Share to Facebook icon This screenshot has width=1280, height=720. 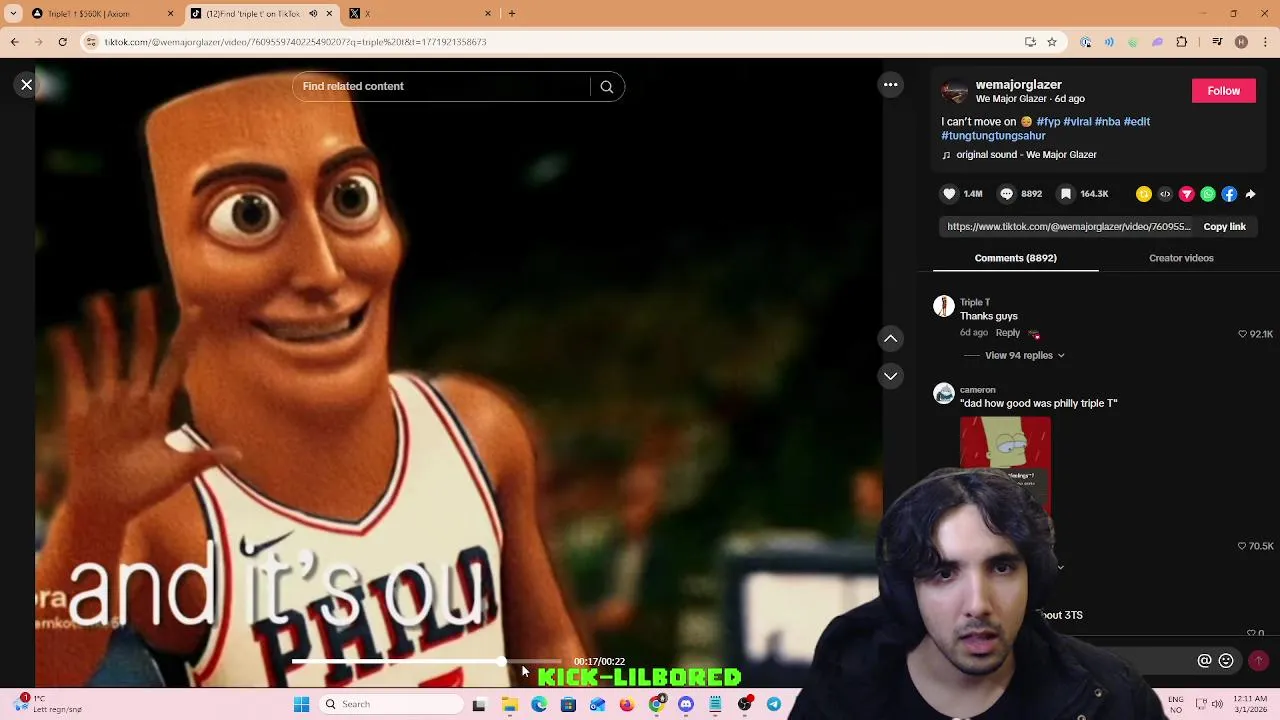tap(1229, 194)
